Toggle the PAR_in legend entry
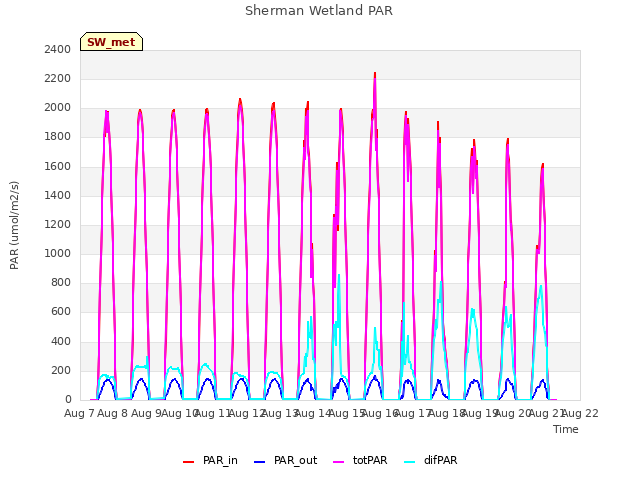 point(210,460)
